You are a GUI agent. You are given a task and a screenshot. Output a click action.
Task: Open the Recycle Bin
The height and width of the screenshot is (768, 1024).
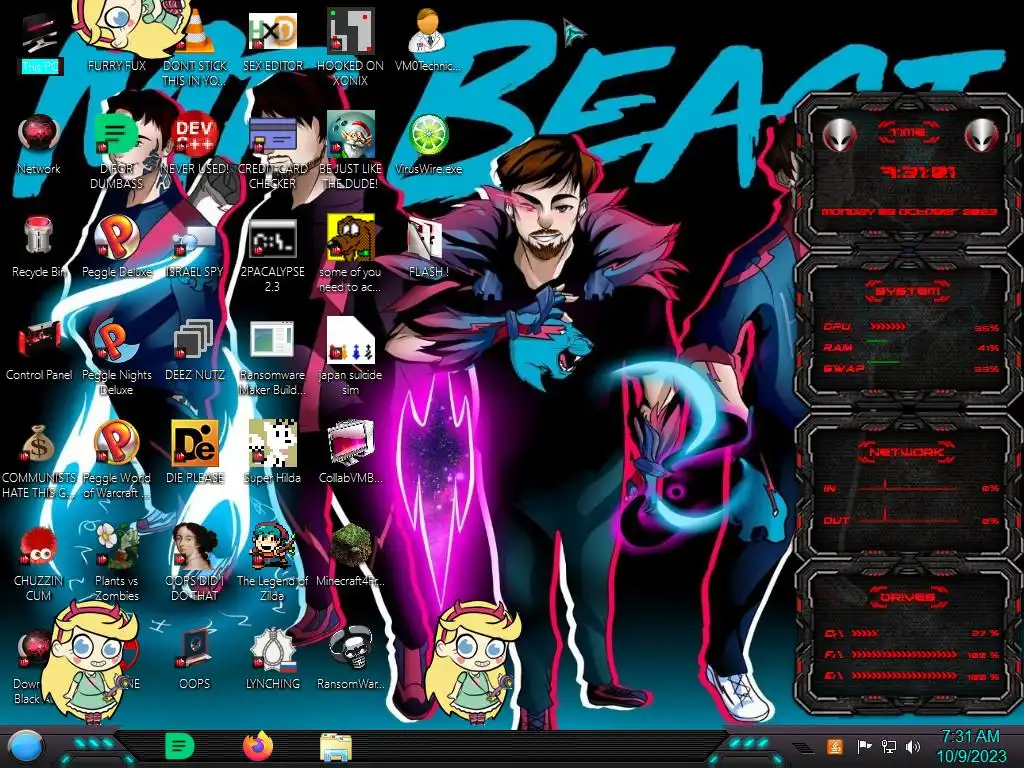[x=39, y=247]
